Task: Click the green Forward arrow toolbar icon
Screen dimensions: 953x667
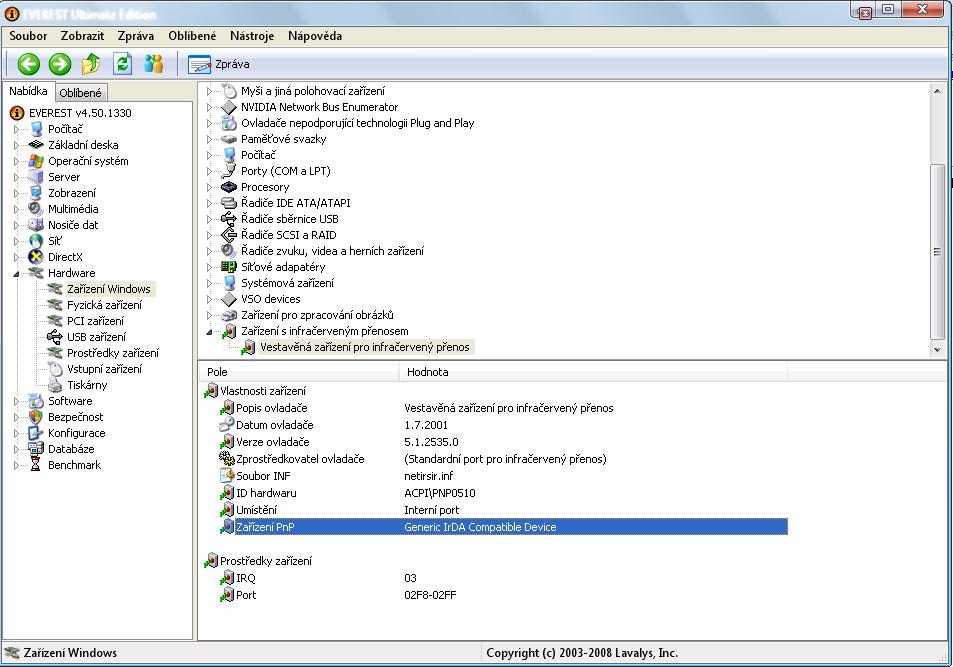Action: [60, 64]
